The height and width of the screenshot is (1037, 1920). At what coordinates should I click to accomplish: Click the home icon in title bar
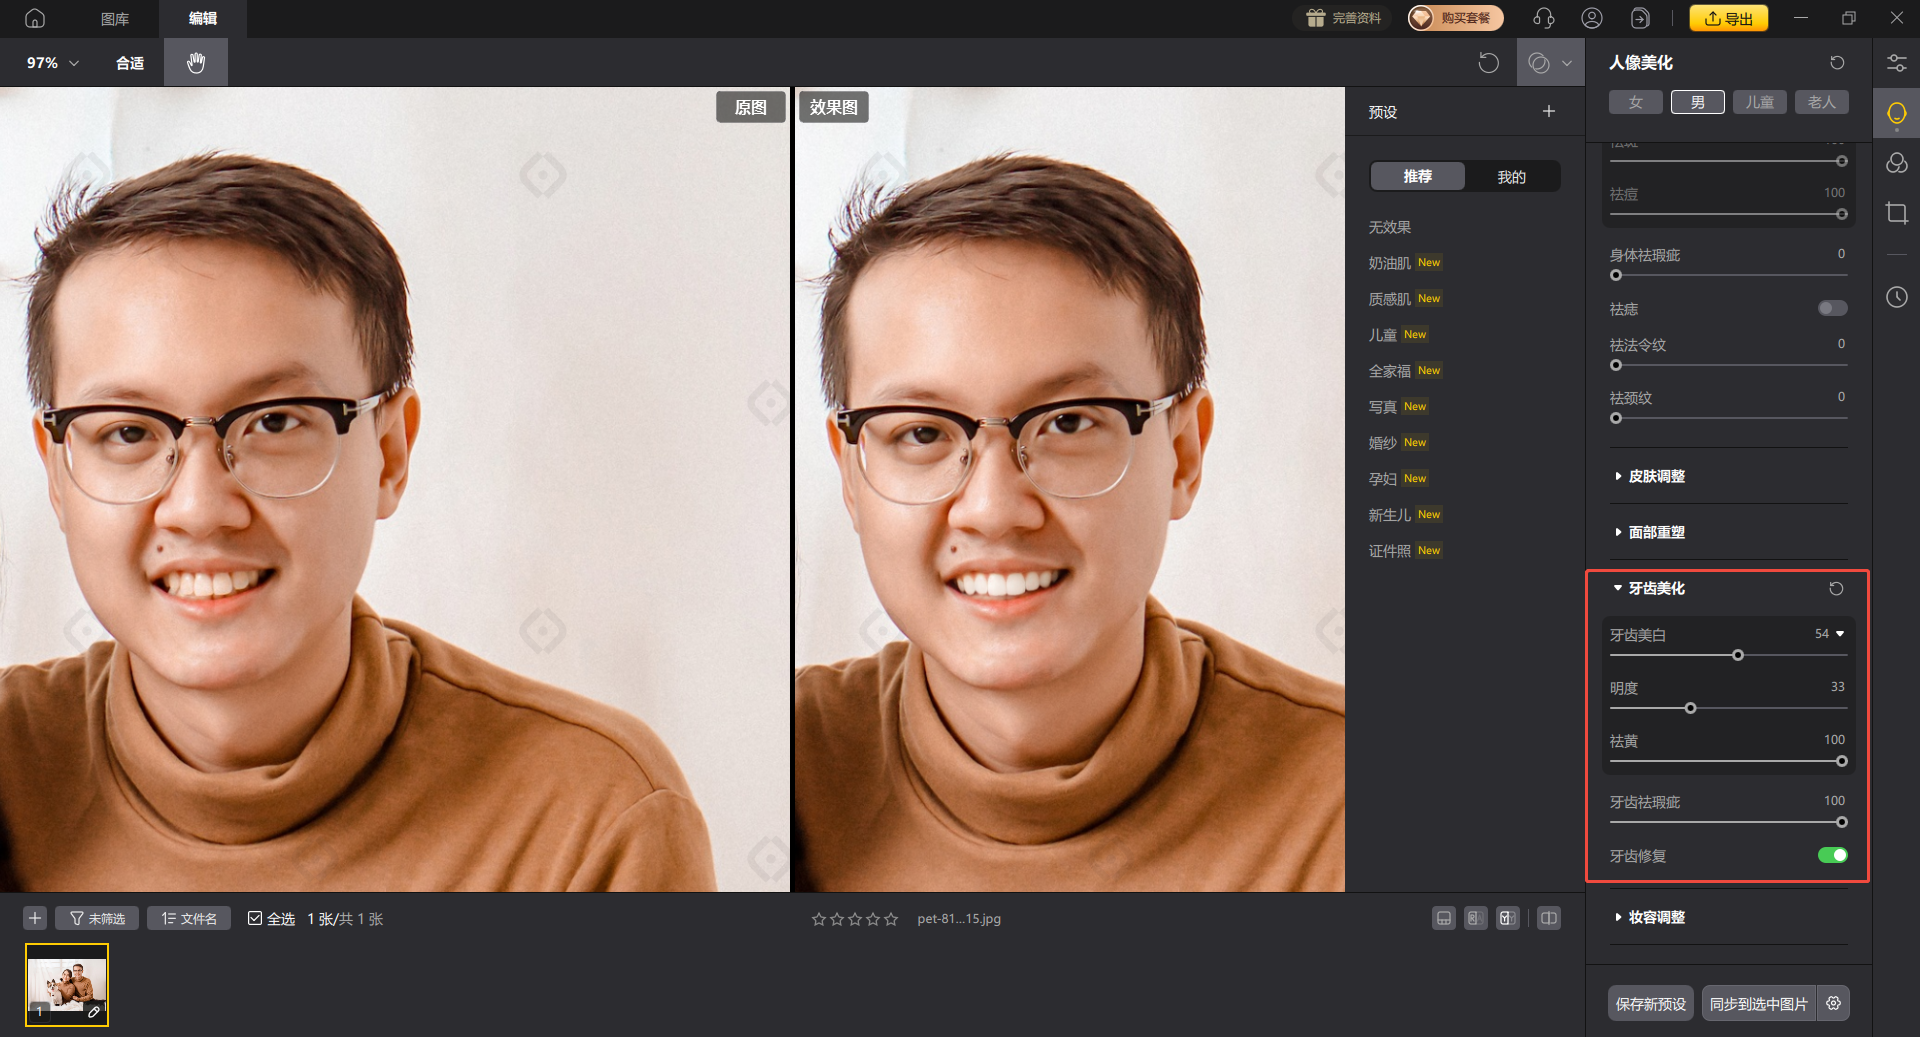tap(35, 18)
